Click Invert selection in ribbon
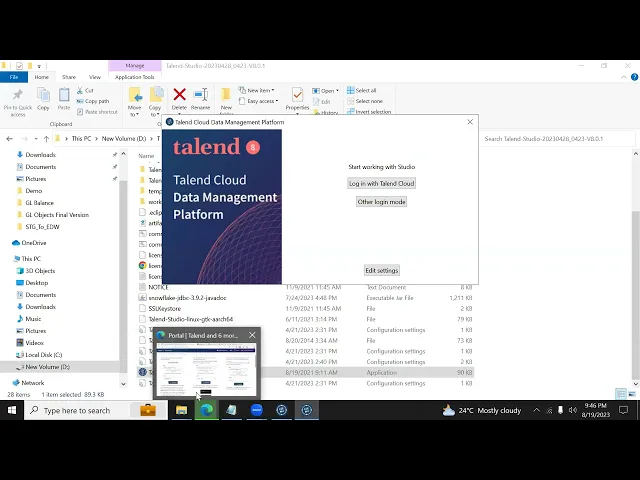Screen dimensions: 640x480 369,111
